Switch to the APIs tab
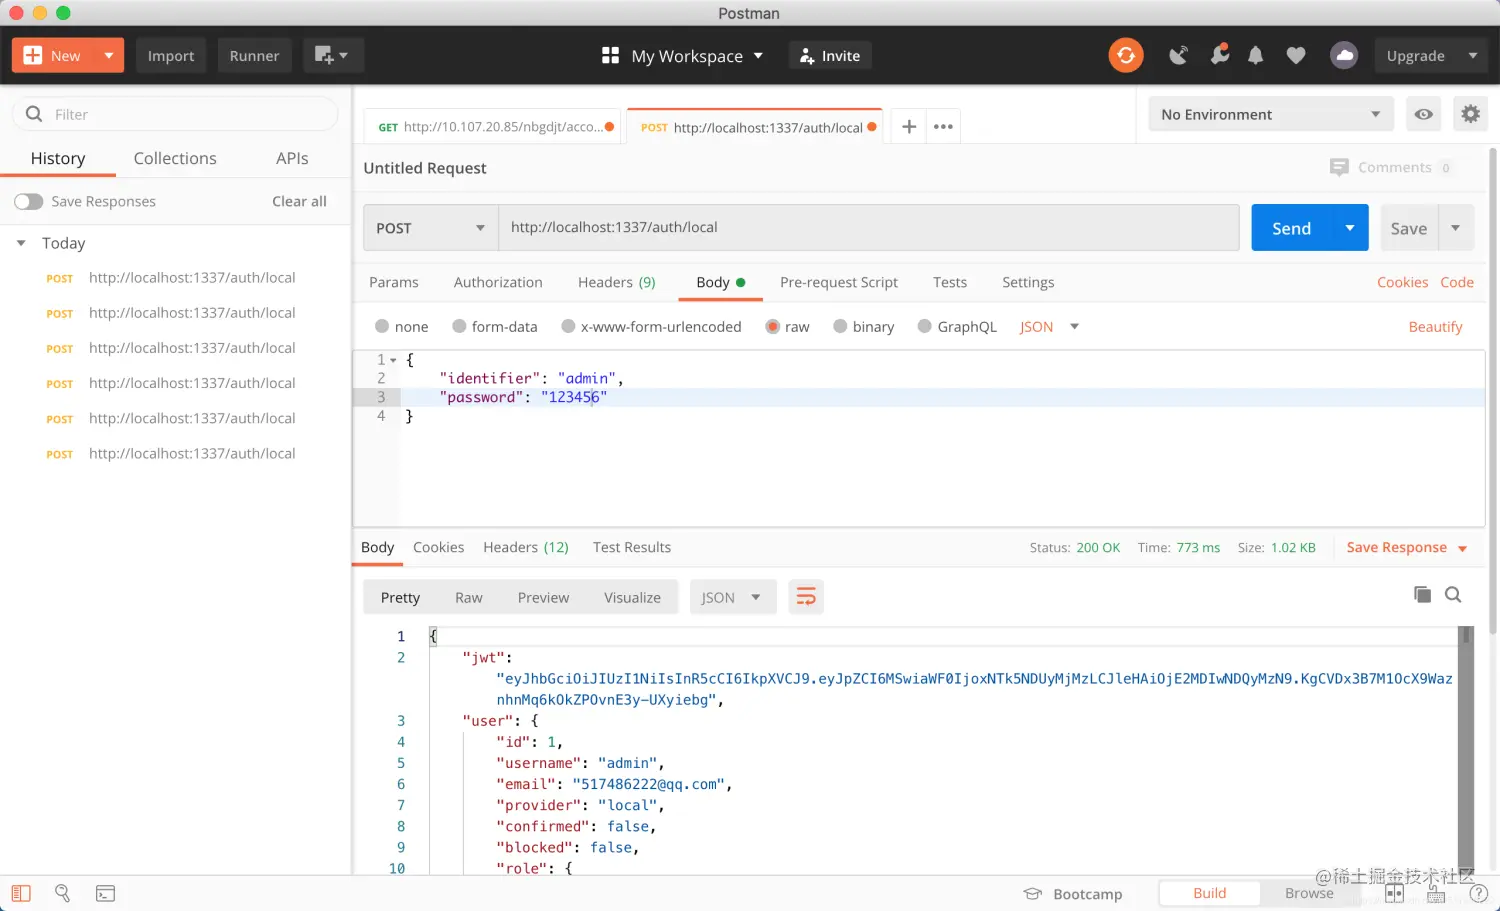The width and height of the screenshot is (1500, 911). 292,158
